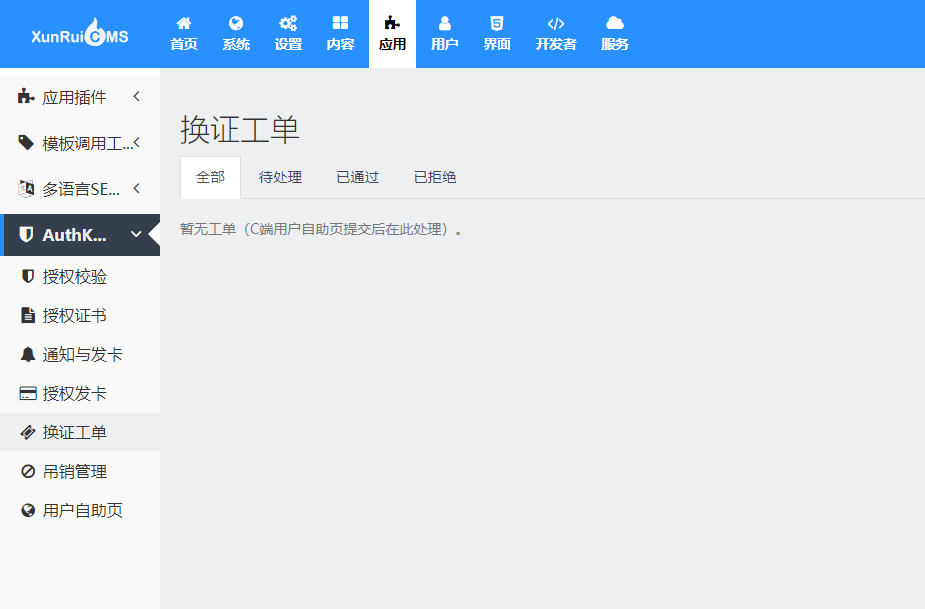This screenshot has width=925, height=609.
Task: Click the XunRuiCMS logo
Action: tap(80, 32)
